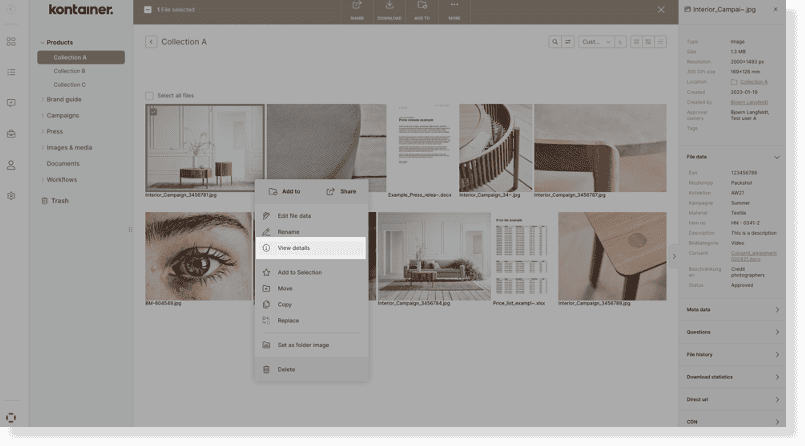Image resolution: width=805 pixels, height=446 pixels.
Task: Click the More three-dots icon
Action: (454, 9)
